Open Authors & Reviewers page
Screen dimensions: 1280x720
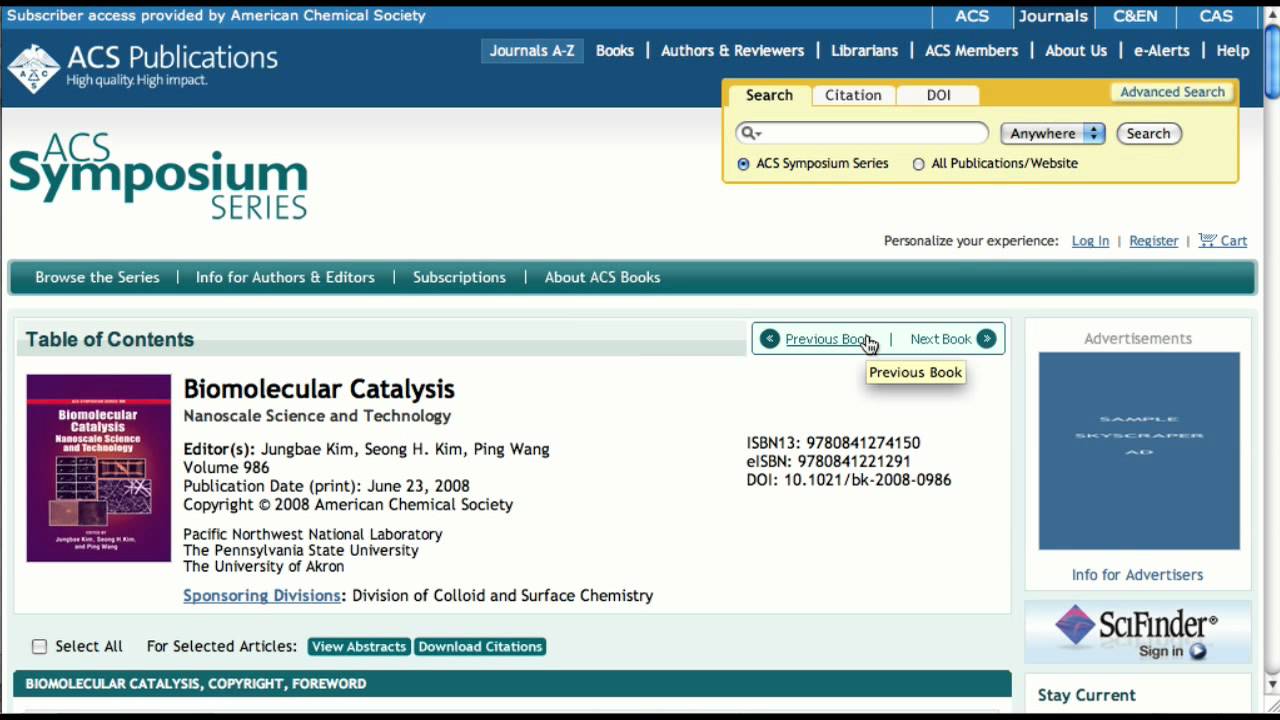pyautogui.click(x=732, y=51)
